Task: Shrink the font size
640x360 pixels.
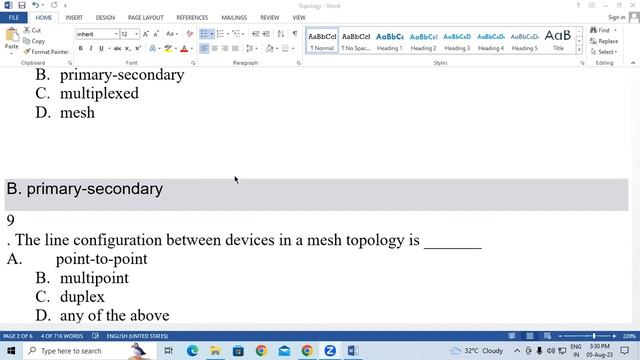Action: pos(156,34)
